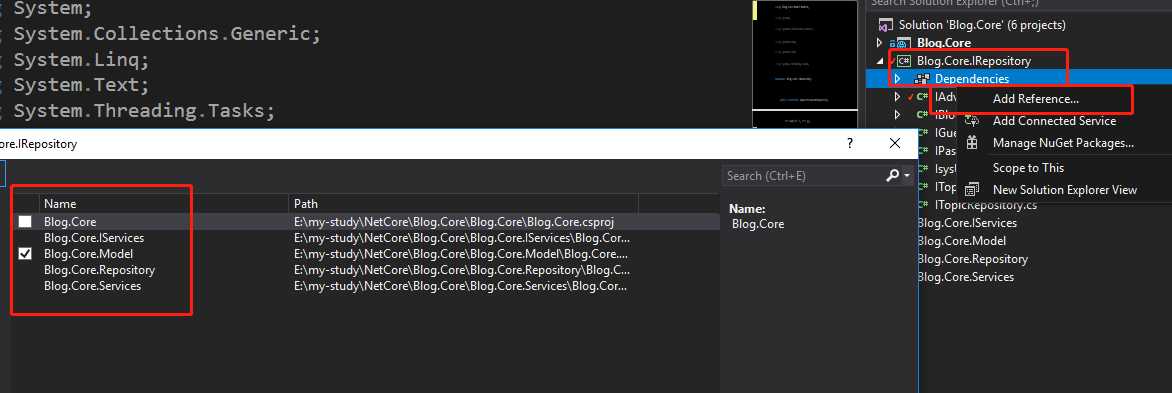Click the magnifier icon in dialog search box
This screenshot has height=393, width=1172.
(x=892, y=176)
